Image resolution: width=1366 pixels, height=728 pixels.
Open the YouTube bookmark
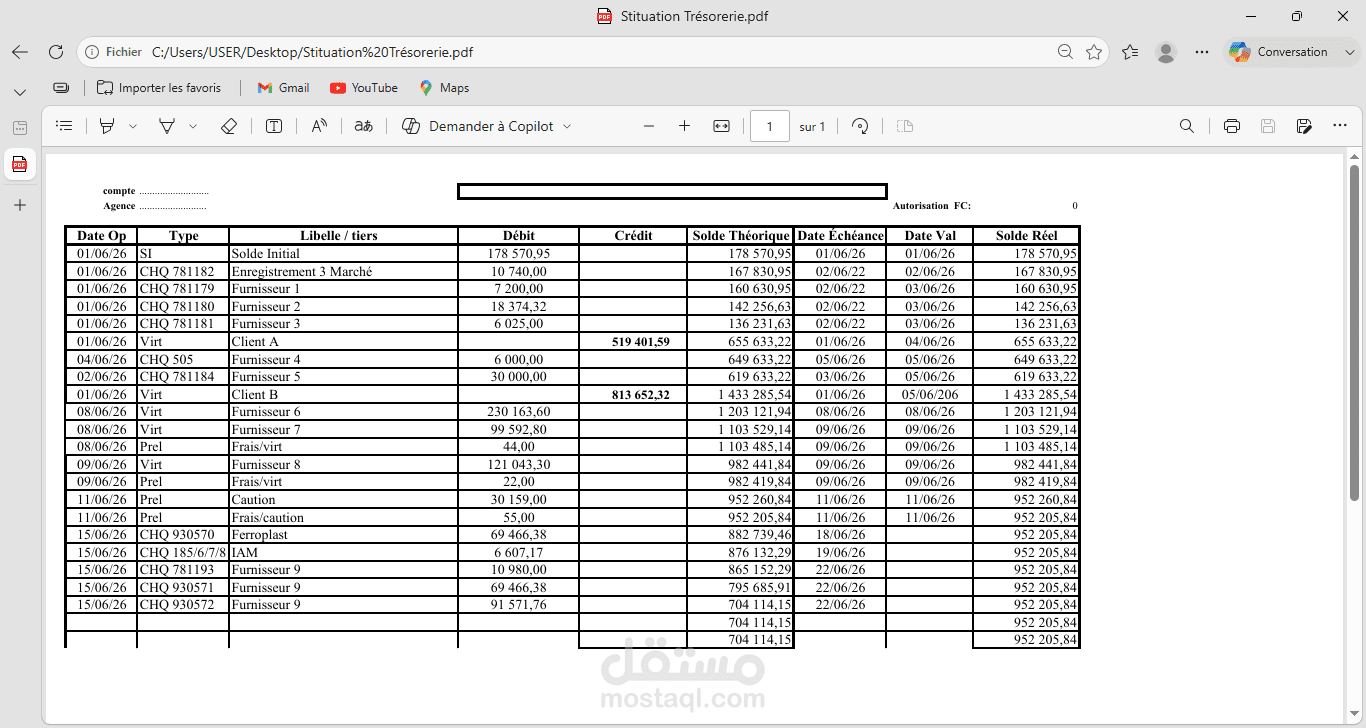click(364, 88)
